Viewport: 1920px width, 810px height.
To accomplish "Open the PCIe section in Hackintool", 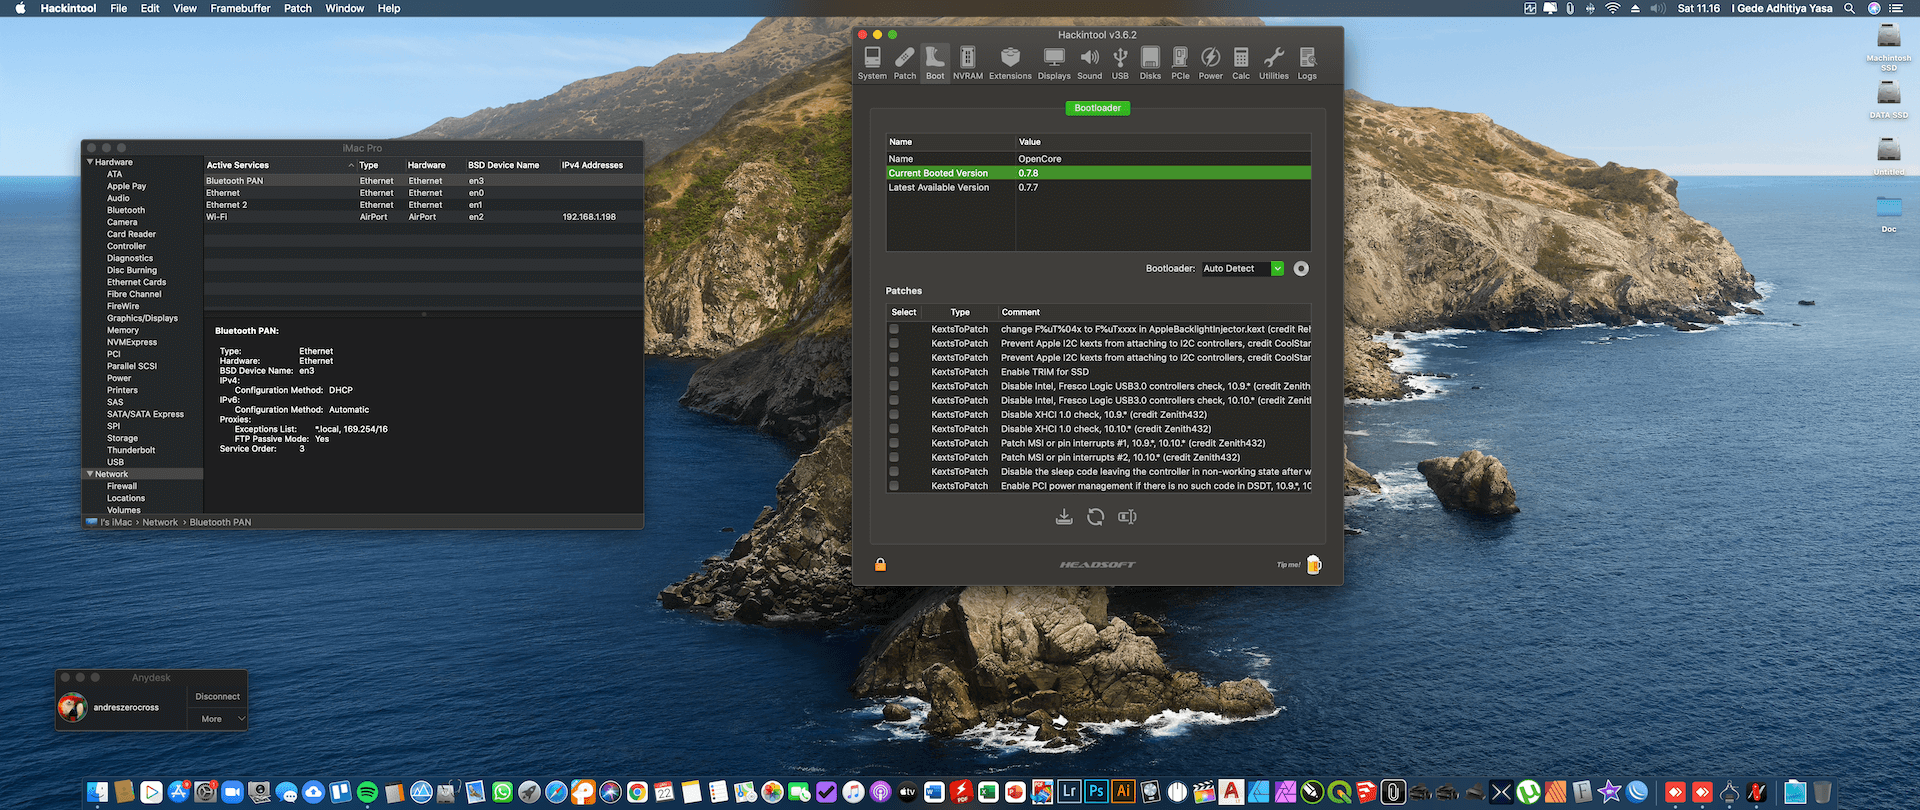I will [x=1180, y=62].
